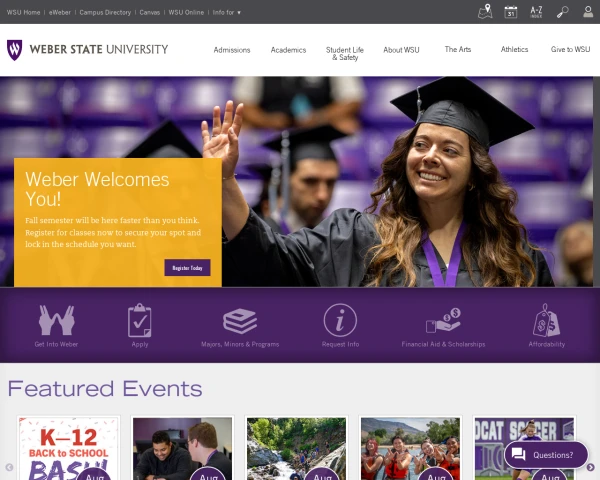Image resolution: width=600 pixels, height=480 pixels.
Task: Click the Affordability label
Action: click(x=546, y=344)
